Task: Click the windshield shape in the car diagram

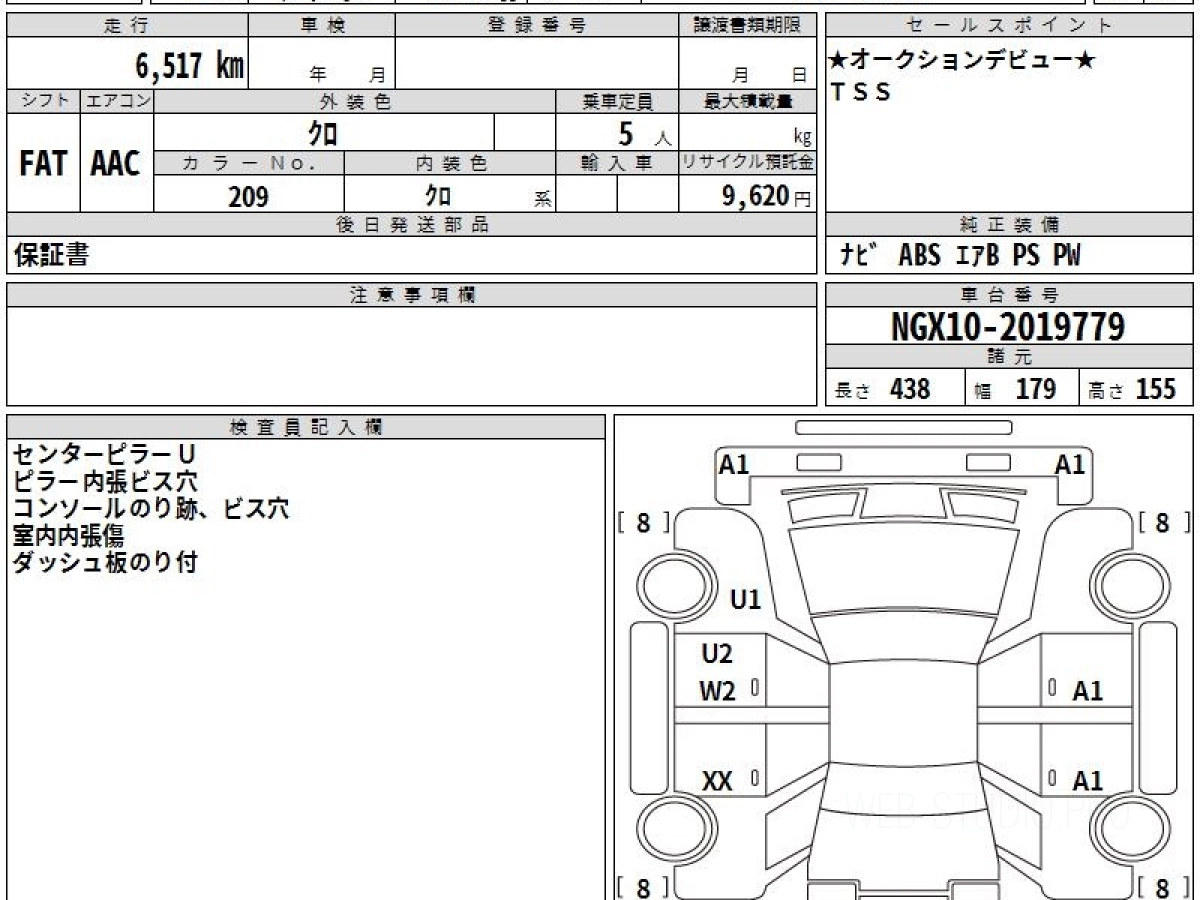Action: pyautogui.click(x=904, y=569)
